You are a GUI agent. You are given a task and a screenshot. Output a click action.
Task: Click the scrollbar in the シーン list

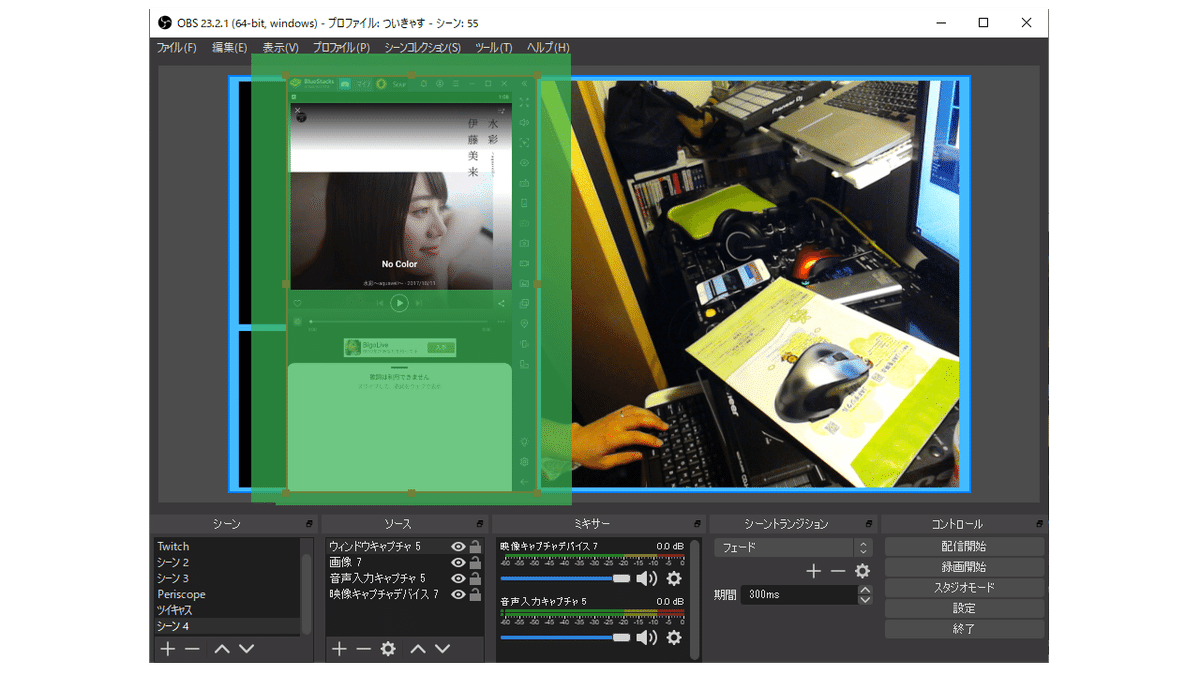tap(306, 593)
